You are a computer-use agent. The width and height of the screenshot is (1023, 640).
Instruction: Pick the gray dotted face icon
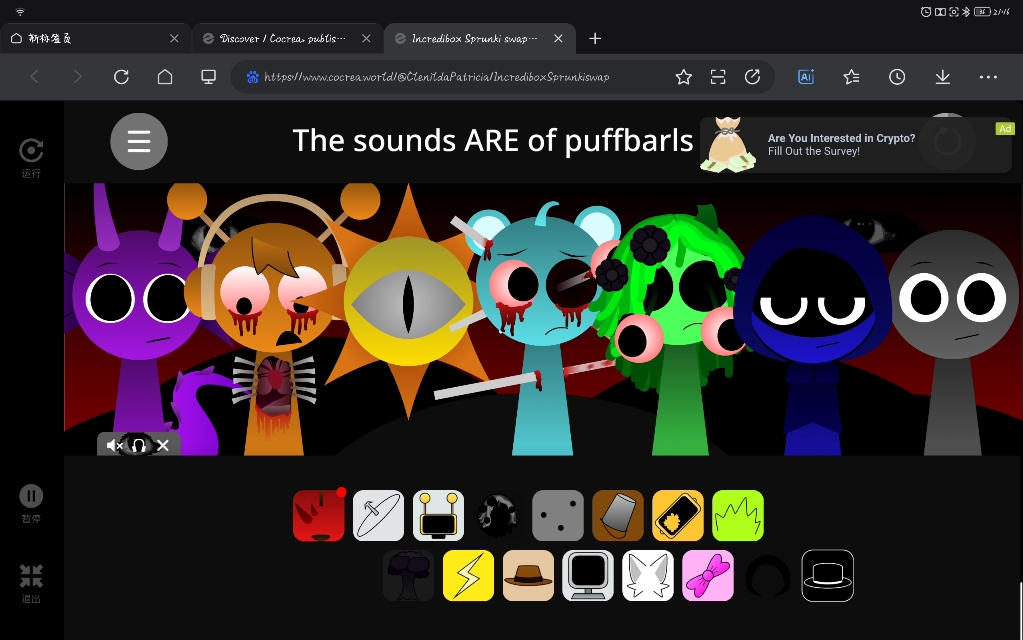[558, 515]
